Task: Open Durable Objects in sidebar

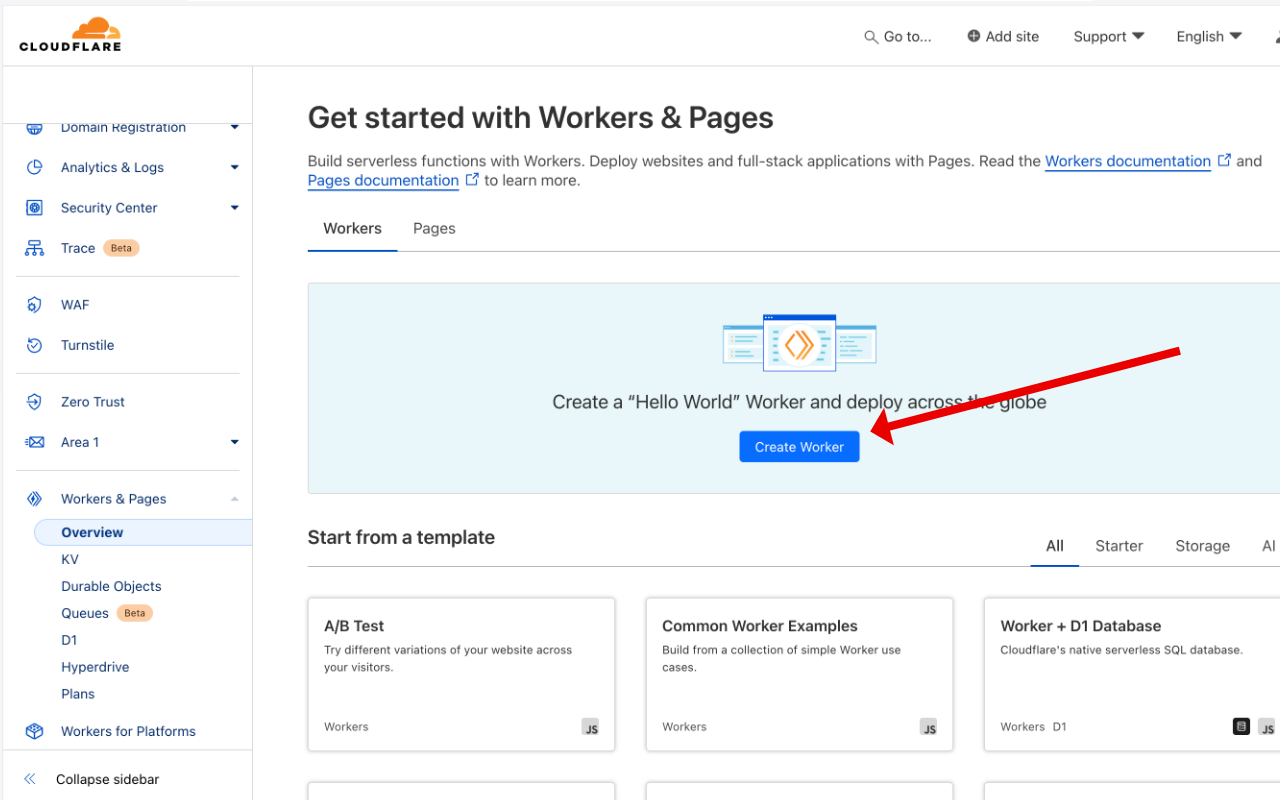Action: point(111,586)
